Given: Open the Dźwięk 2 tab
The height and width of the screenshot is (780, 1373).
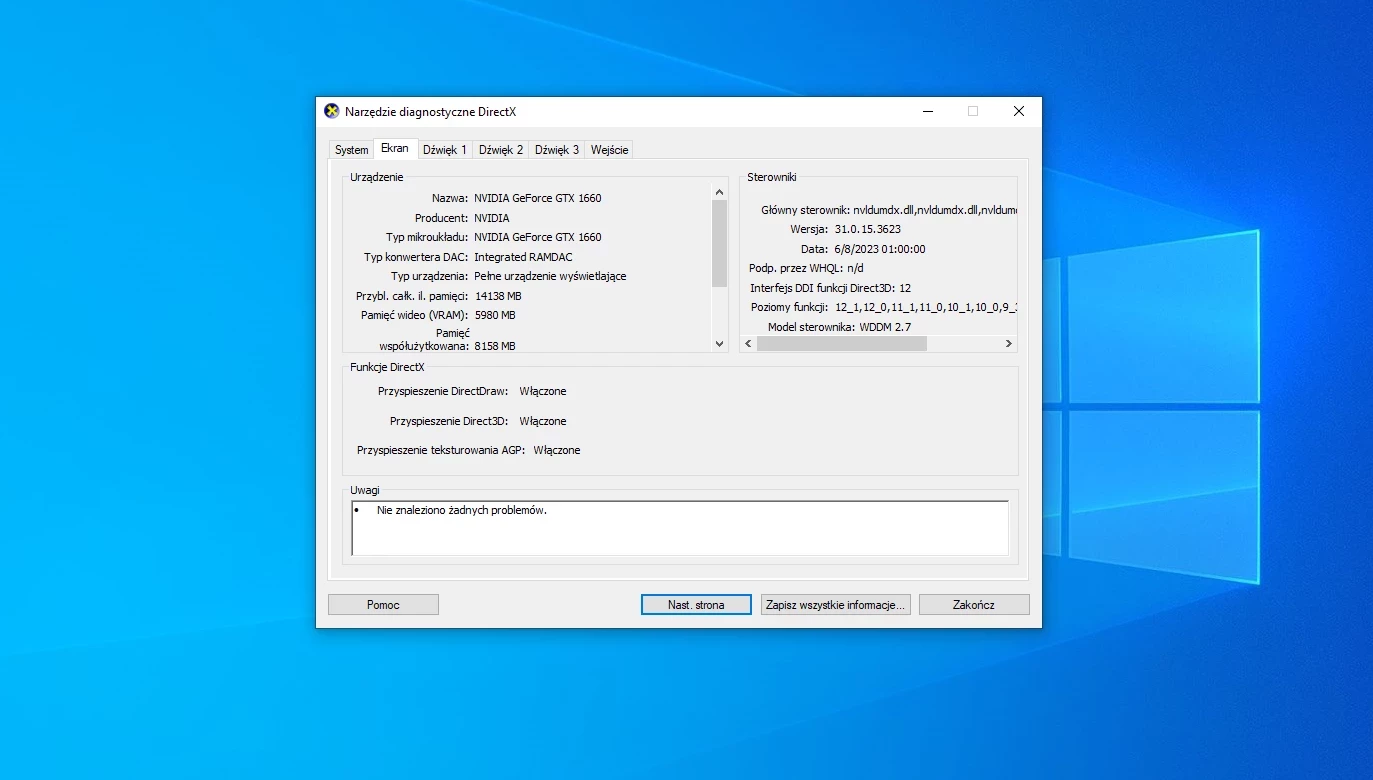Looking at the screenshot, I should click(501, 150).
